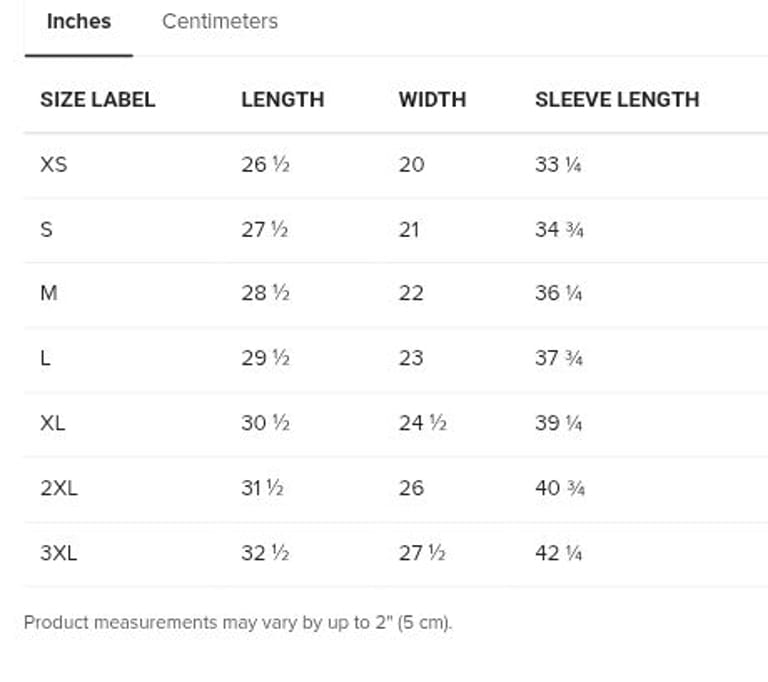Click the L length value 29 ½
768x682 pixels.
point(265,358)
